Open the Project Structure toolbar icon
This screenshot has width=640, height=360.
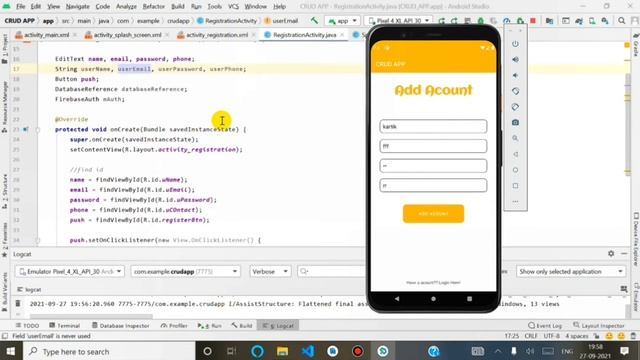tap(549, 20)
